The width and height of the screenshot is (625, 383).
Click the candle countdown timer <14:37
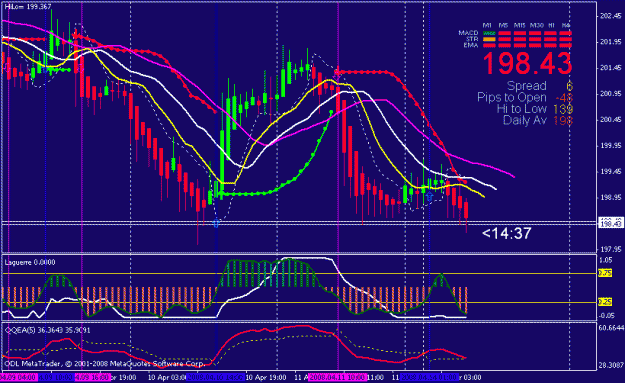(507, 234)
